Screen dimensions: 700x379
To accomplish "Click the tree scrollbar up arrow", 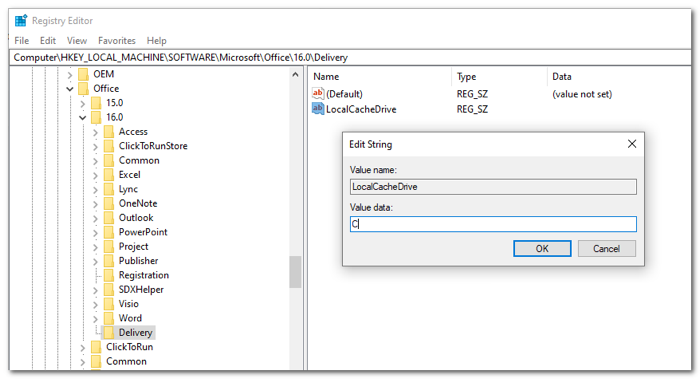I will (x=295, y=75).
